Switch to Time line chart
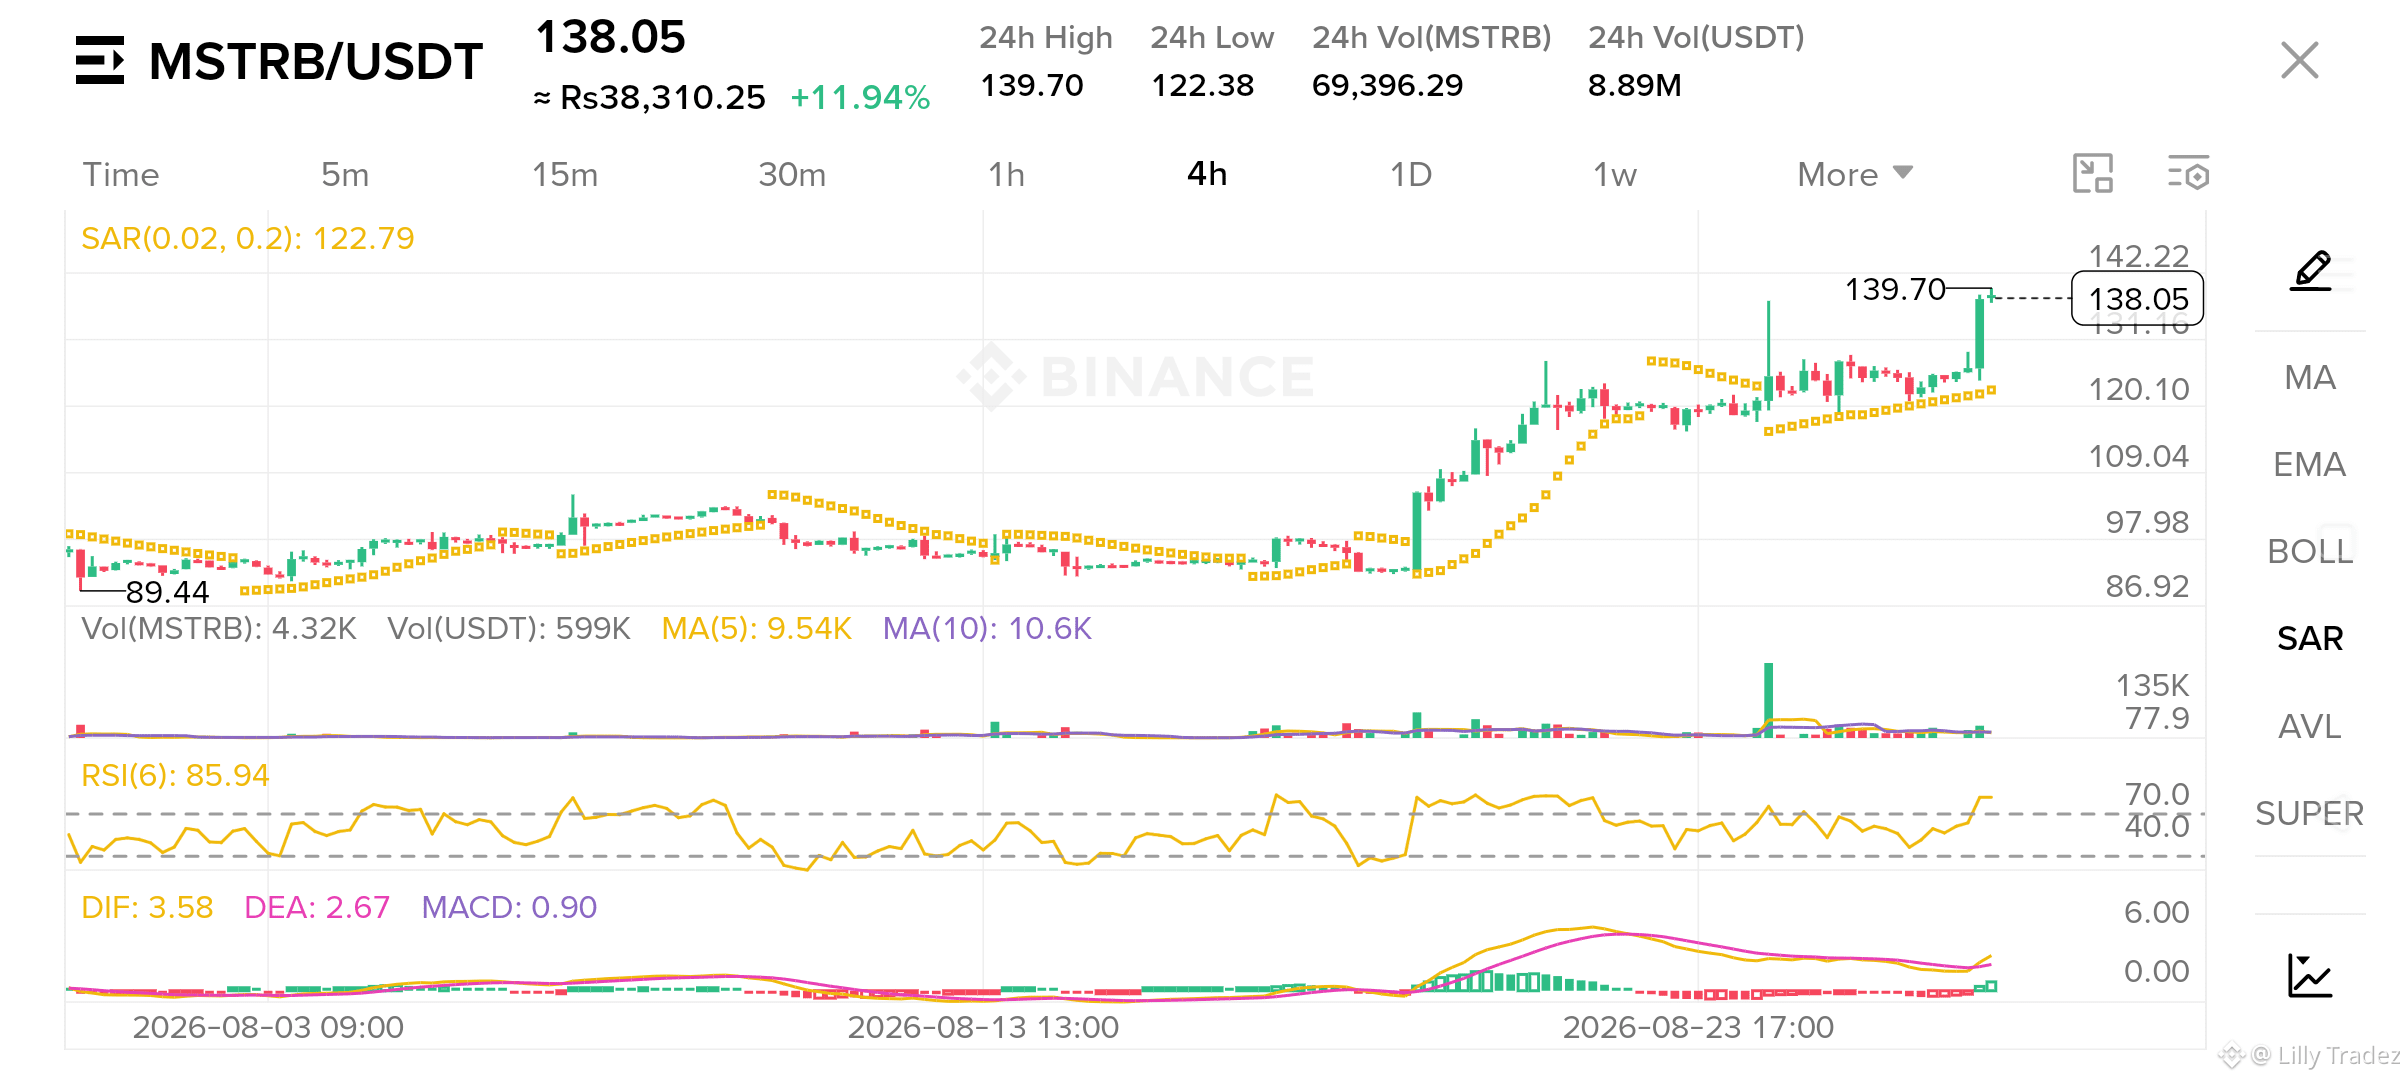 click(121, 174)
